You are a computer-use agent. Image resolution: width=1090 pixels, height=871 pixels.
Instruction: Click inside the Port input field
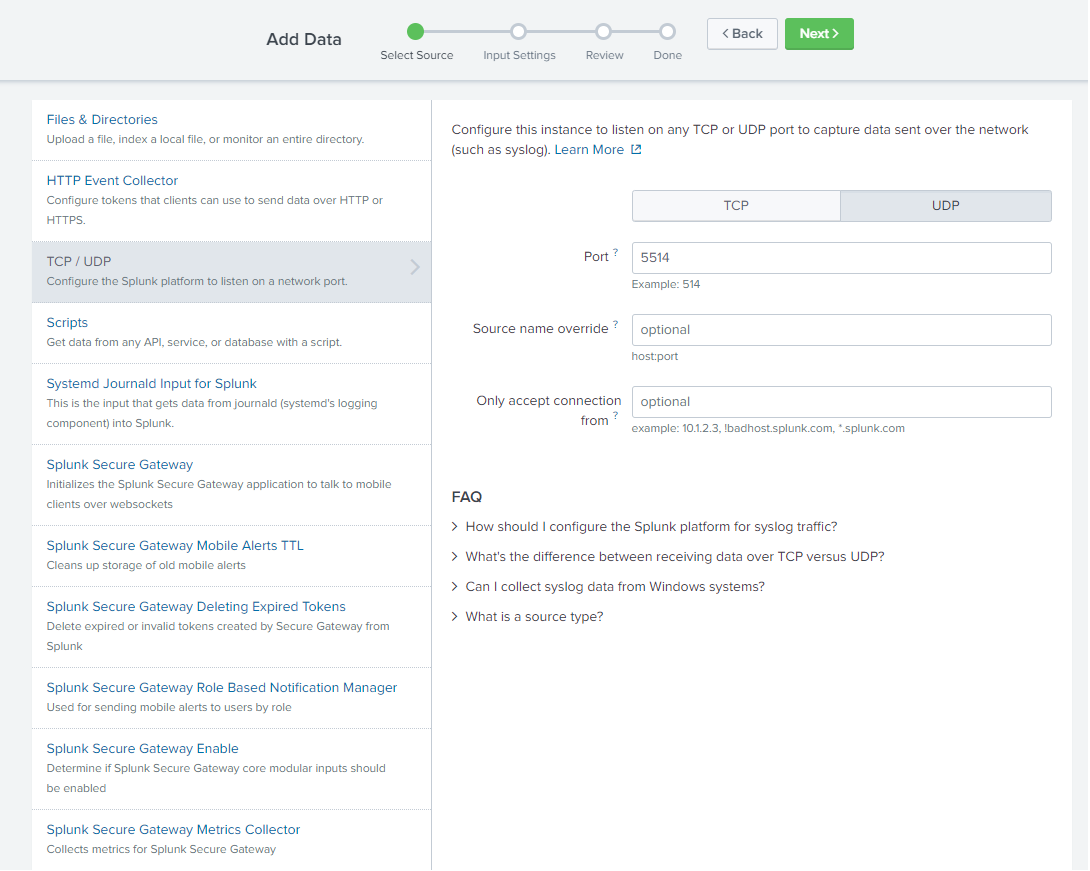(x=841, y=257)
